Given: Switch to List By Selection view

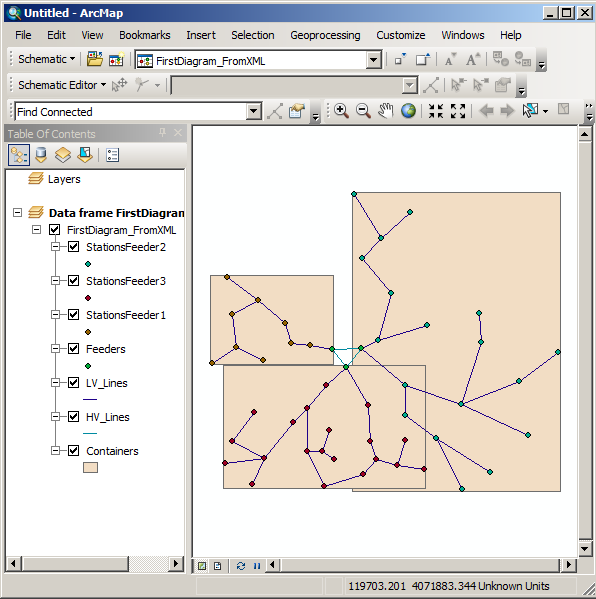Looking at the screenshot, I should pos(85,155).
